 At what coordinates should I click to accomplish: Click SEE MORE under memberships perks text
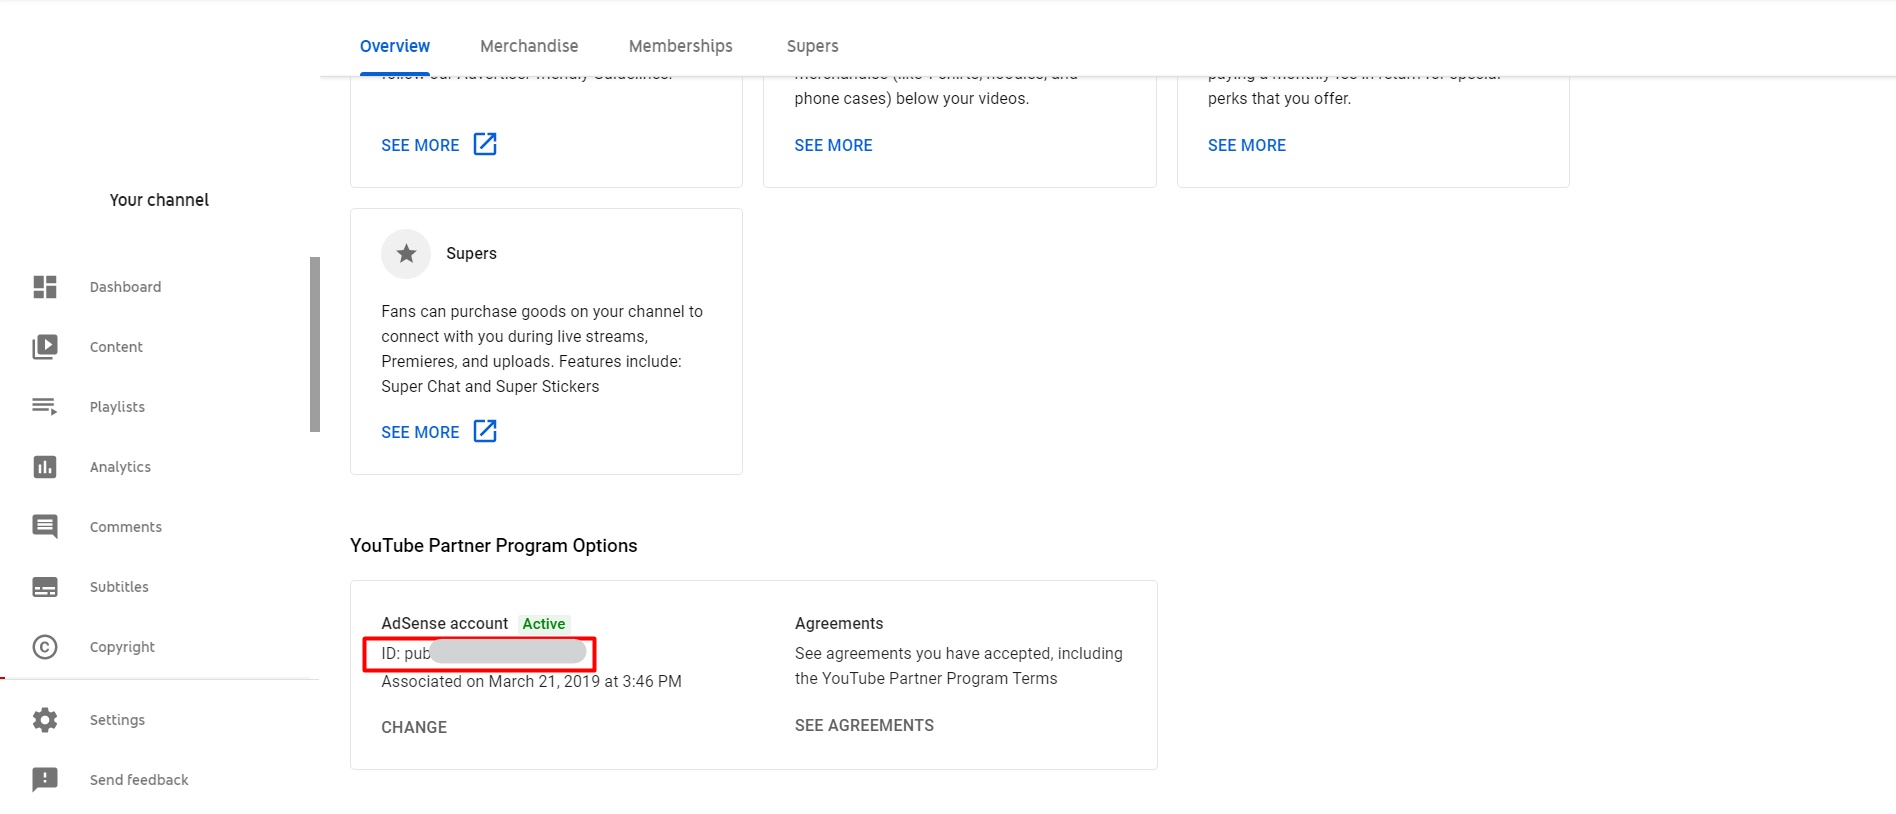coord(1246,145)
